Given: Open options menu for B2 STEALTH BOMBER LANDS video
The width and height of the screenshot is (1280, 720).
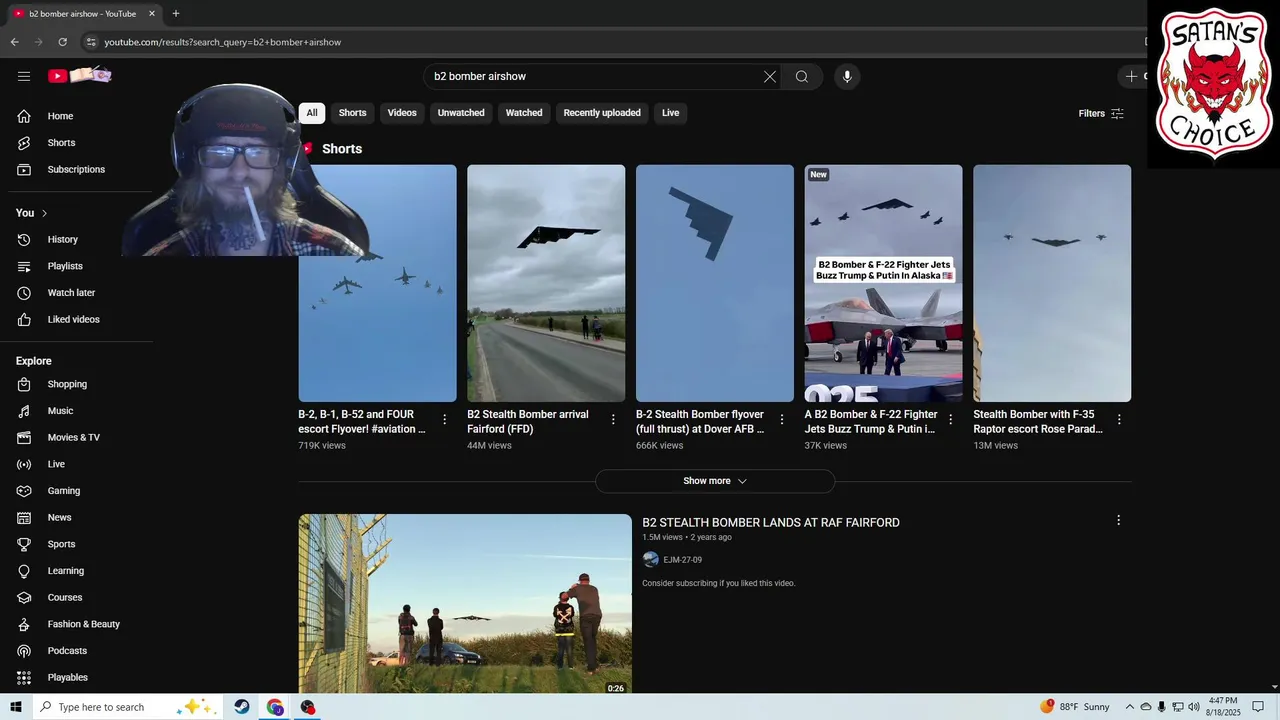Looking at the screenshot, I should (1119, 520).
